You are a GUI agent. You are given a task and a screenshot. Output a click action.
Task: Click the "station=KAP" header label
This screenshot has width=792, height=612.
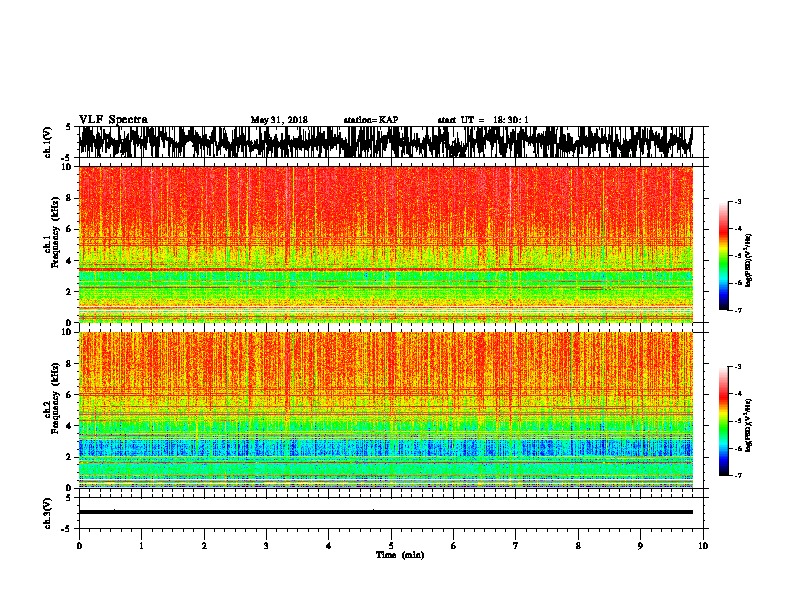tap(371, 120)
